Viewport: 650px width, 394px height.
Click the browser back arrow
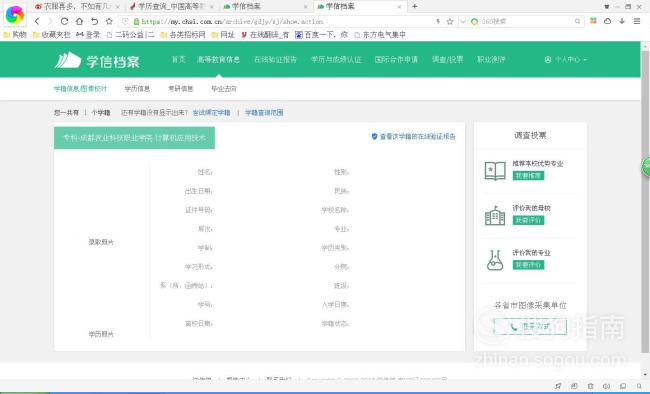point(37,21)
